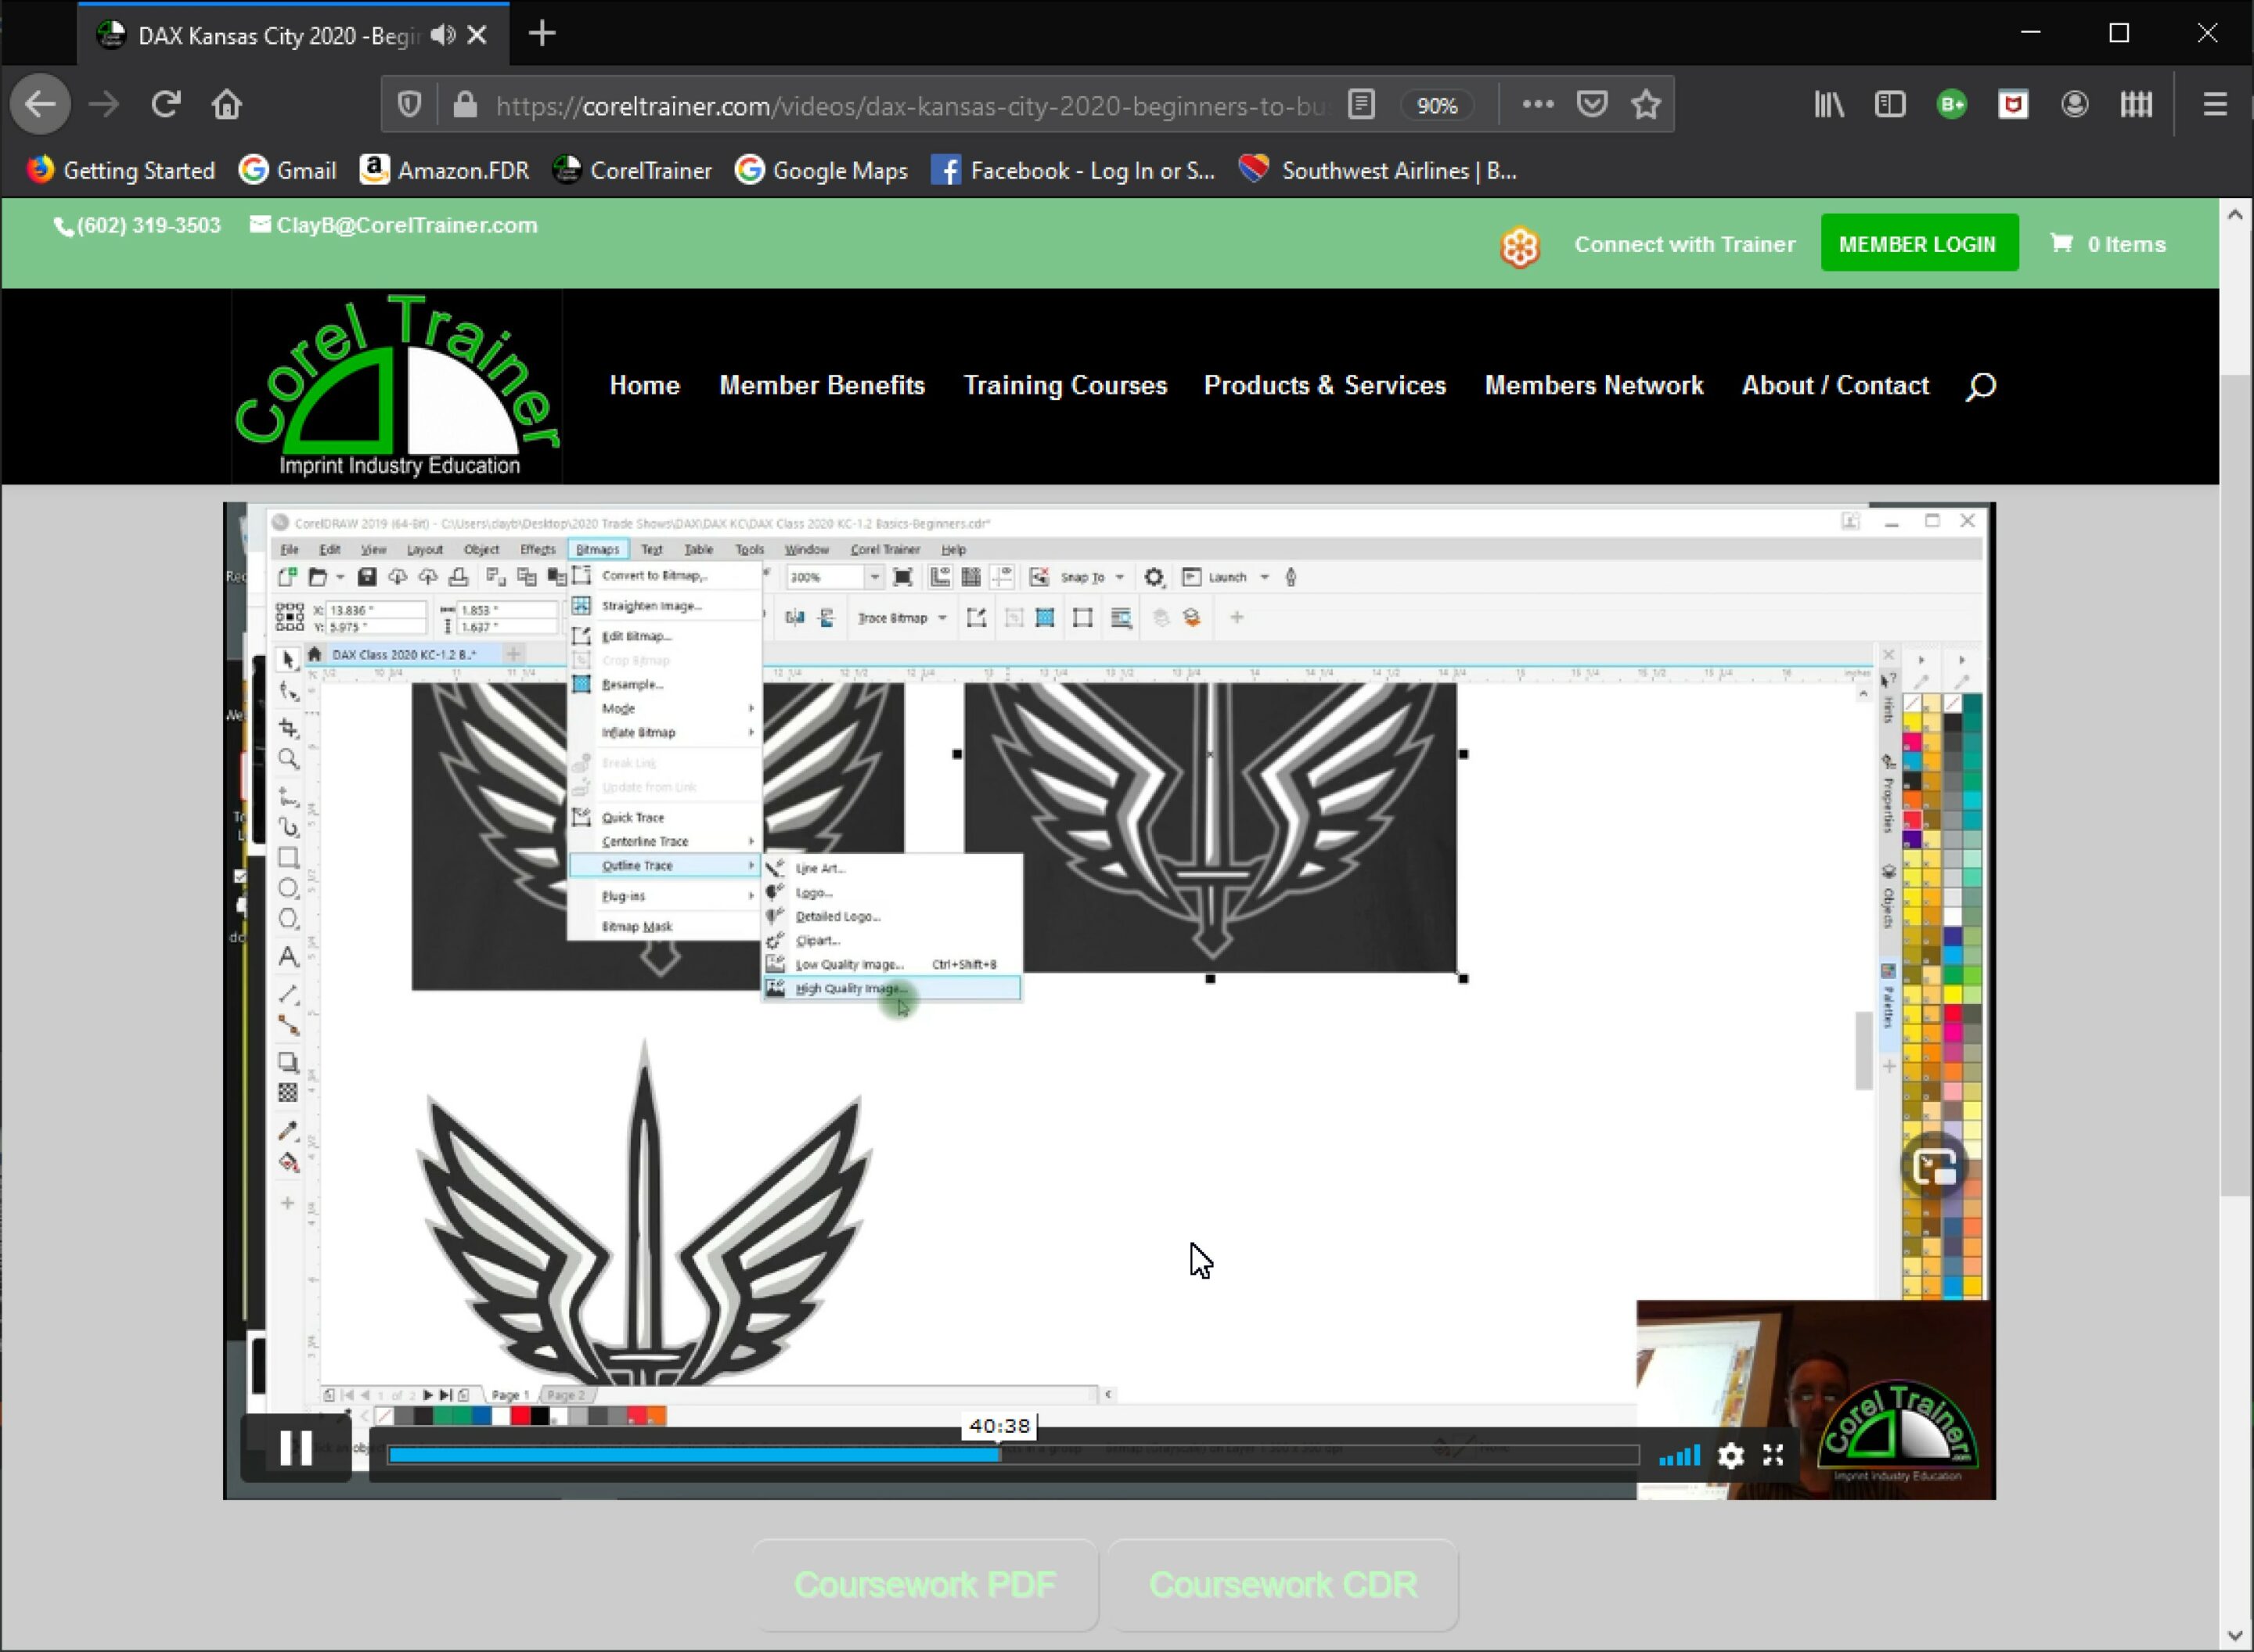This screenshot has height=1652, width=2254.
Task: Open Trace Bitmap dropdown in video
Action: pyautogui.click(x=901, y=618)
